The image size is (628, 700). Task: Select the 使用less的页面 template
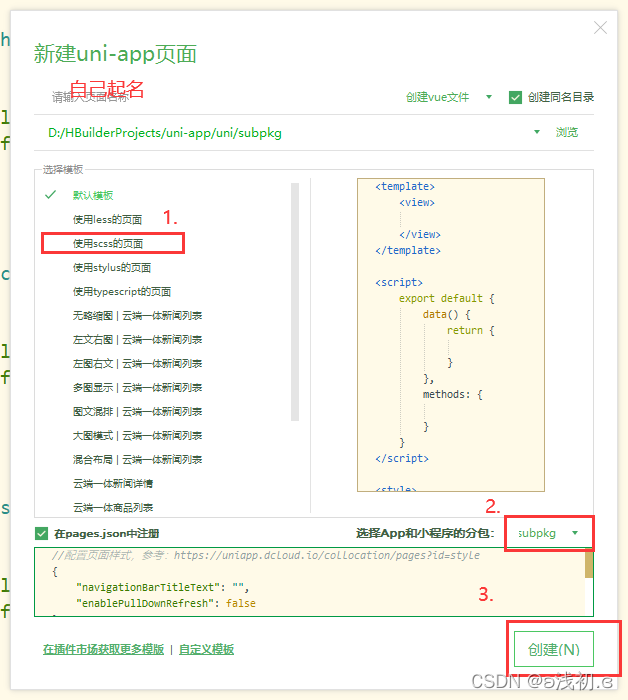click(107, 219)
